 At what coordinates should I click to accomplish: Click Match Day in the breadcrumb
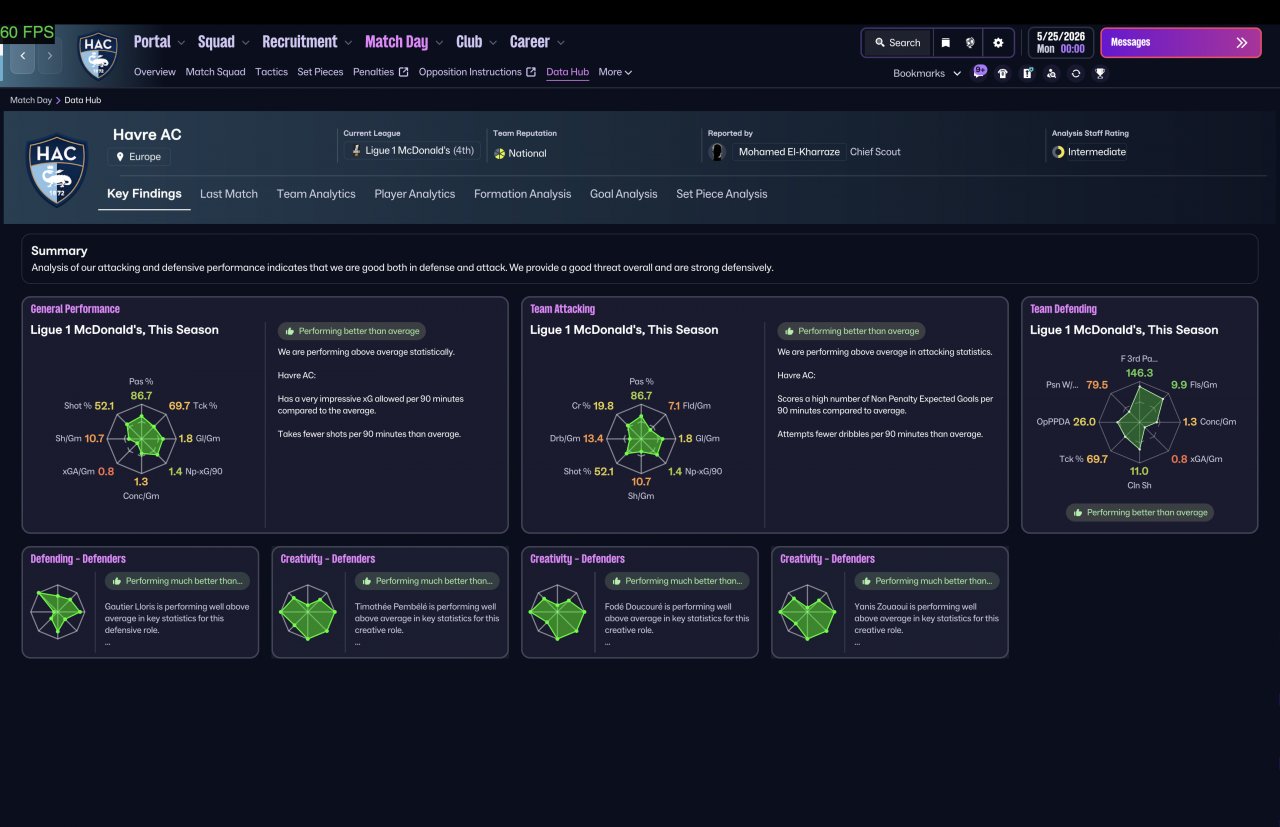[31, 100]
